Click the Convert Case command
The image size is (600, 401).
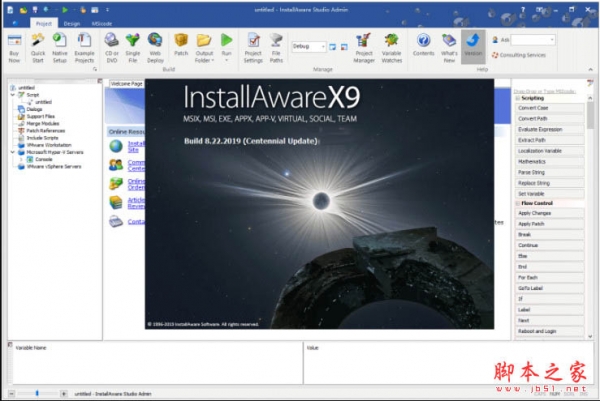click(549, 108)
